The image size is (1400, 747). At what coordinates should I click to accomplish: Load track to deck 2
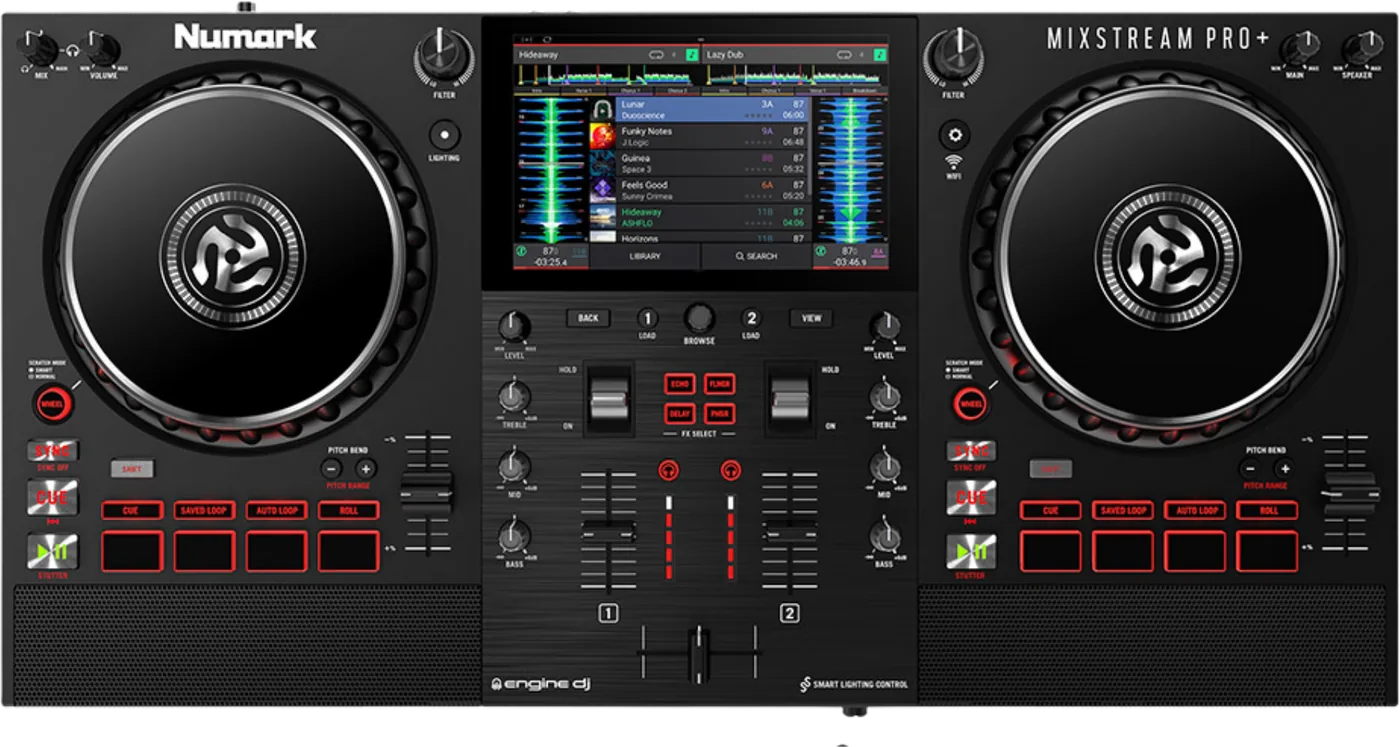pos(751,318)
